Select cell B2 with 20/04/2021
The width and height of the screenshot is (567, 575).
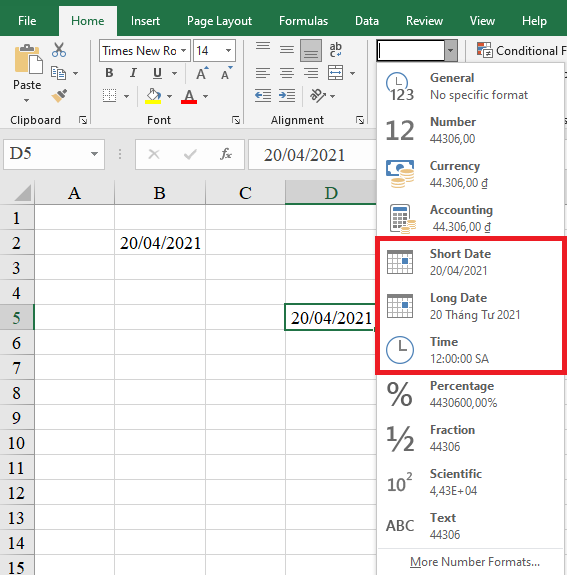point(160,243)
